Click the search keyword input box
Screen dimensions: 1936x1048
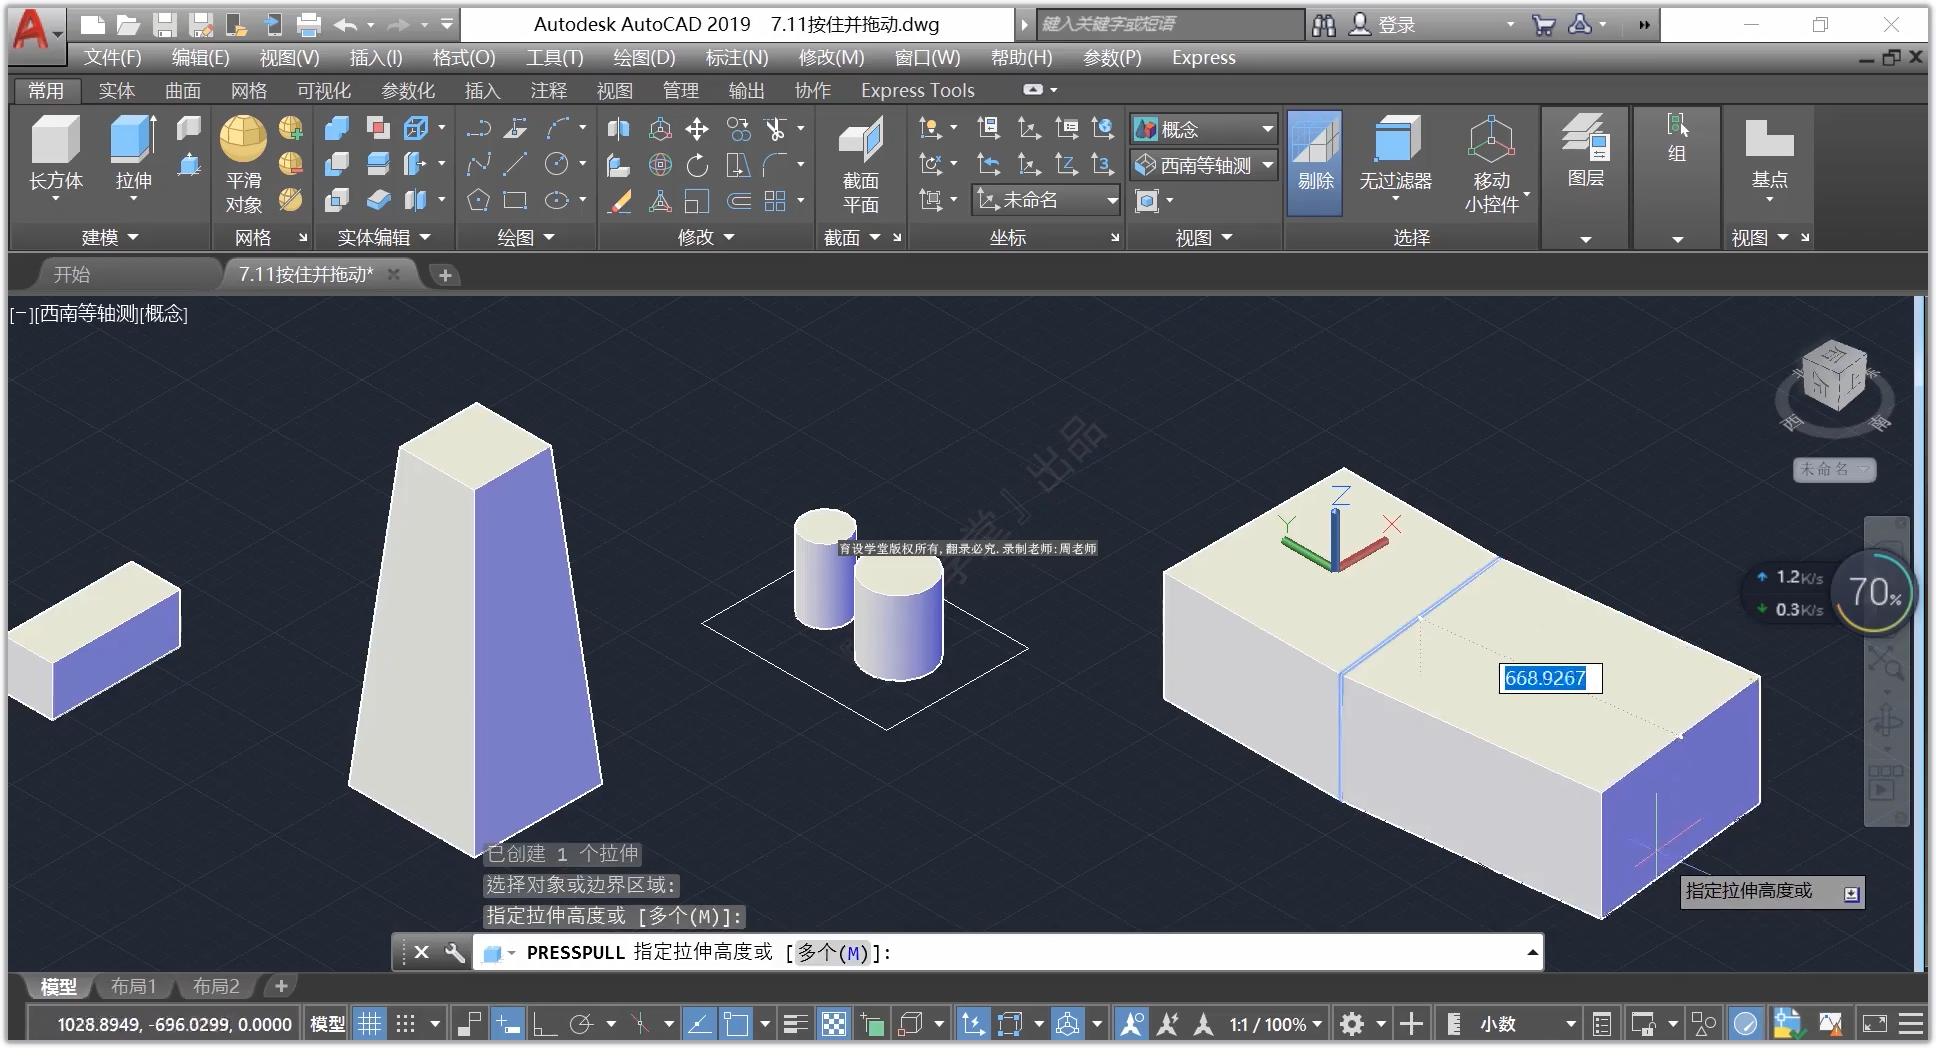tap(1170, 24)
